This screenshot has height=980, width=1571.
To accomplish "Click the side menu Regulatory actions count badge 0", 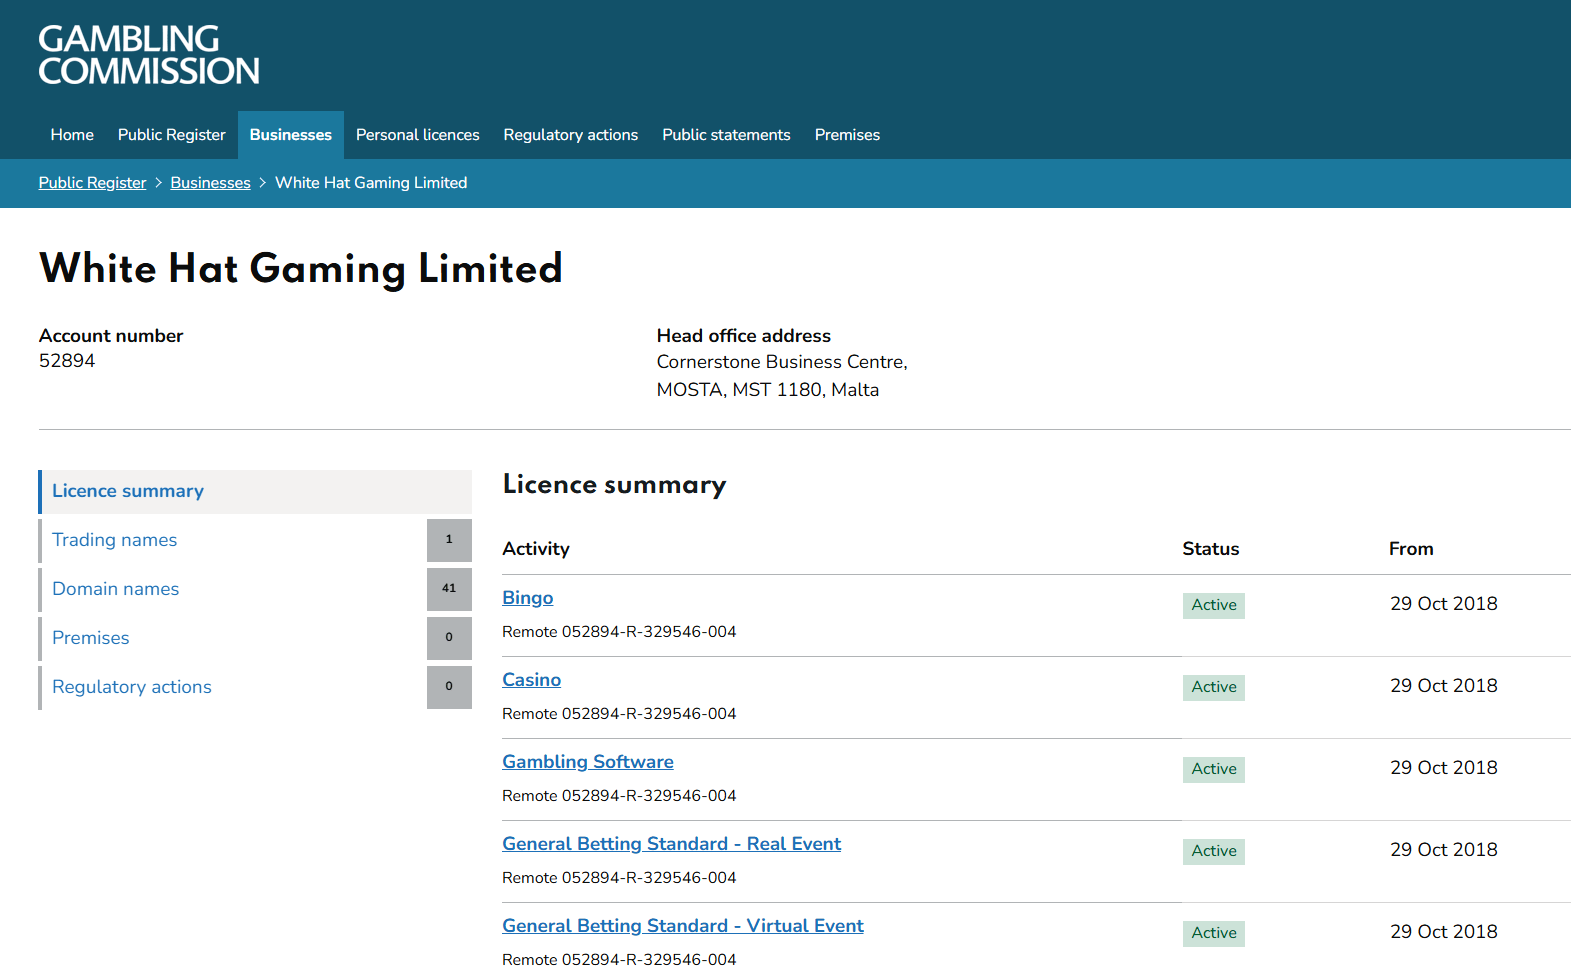I will (449, 687).
